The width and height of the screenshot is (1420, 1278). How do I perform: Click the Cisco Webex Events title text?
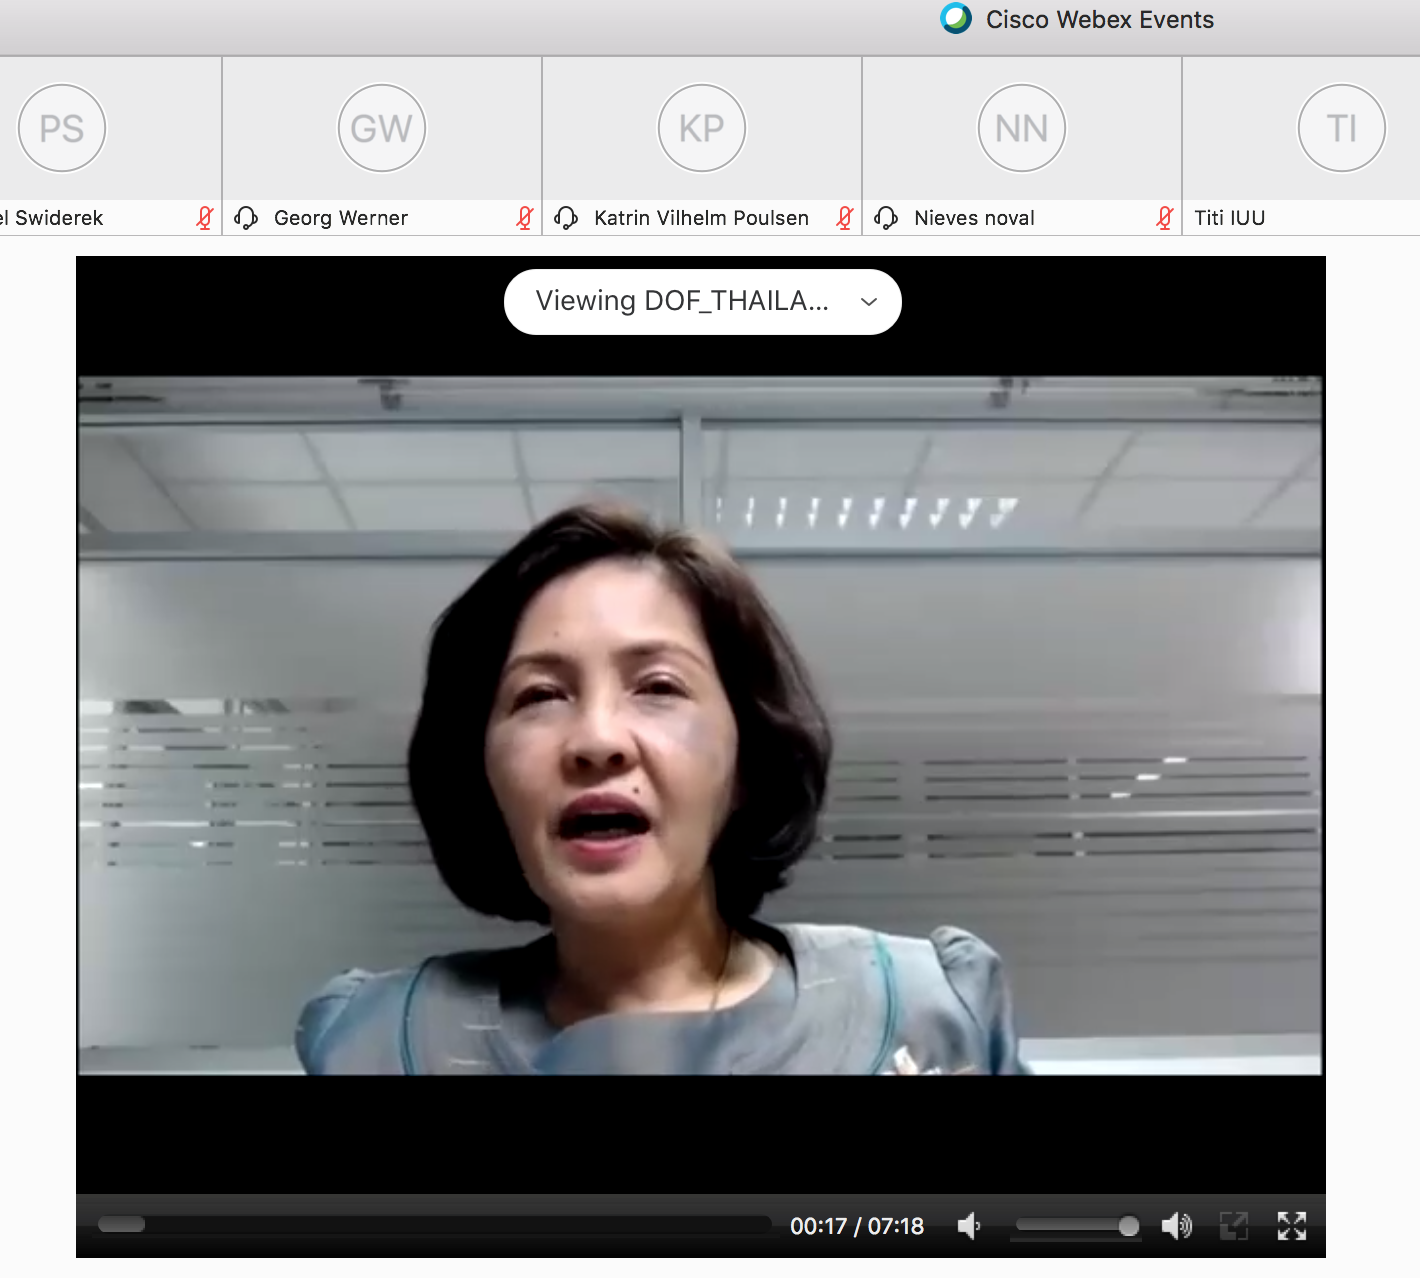coord(1100,20)
